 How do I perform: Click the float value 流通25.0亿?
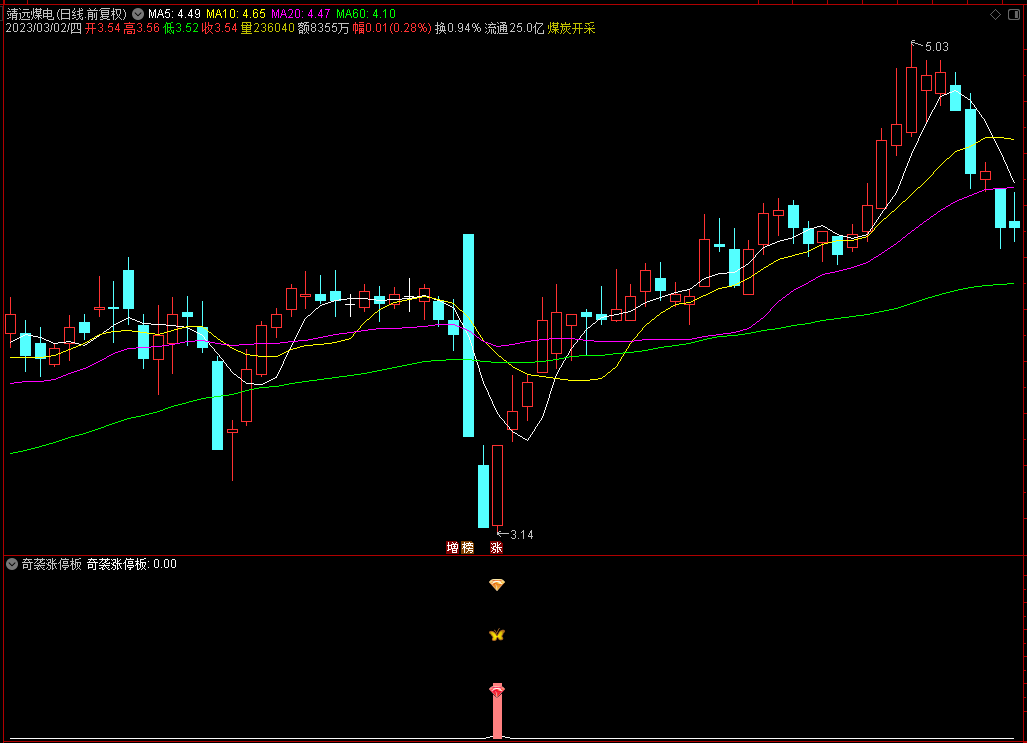(x=514, y=28)
